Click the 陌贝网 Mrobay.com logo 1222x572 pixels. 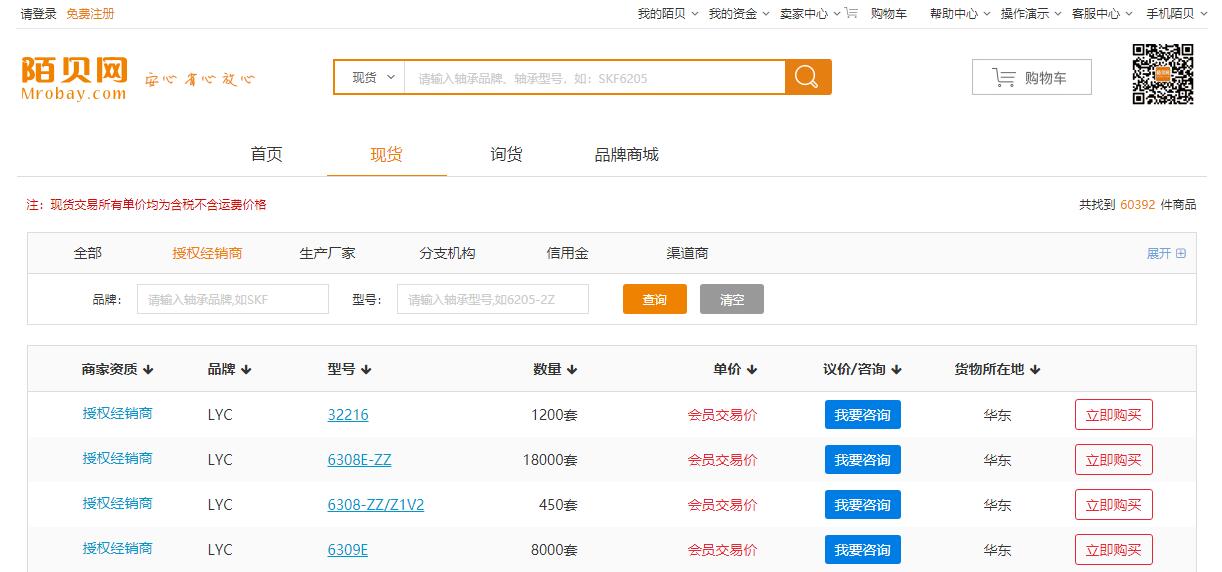[75, 78]
